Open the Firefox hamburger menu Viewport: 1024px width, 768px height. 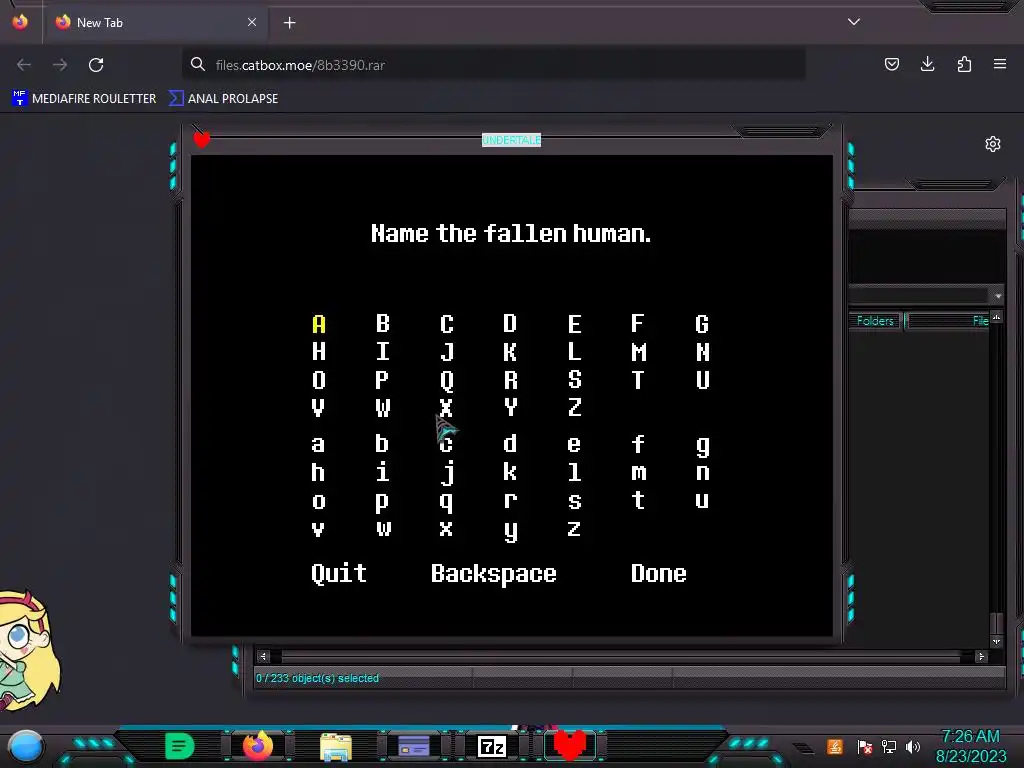[1000, 64]
